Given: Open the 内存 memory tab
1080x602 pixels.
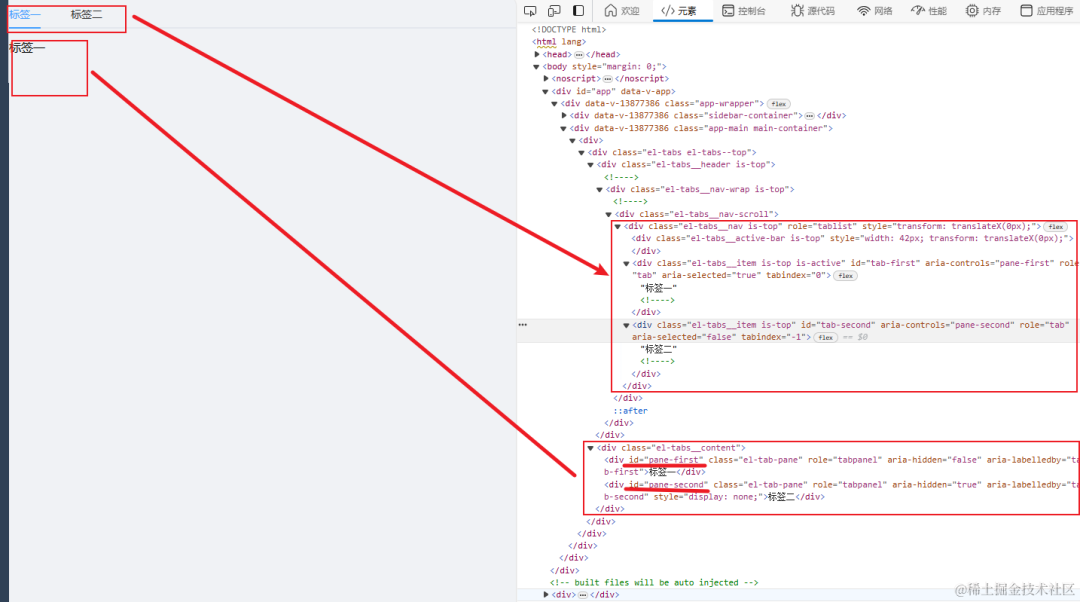Looking at the screenshot, I should (984, 10).
